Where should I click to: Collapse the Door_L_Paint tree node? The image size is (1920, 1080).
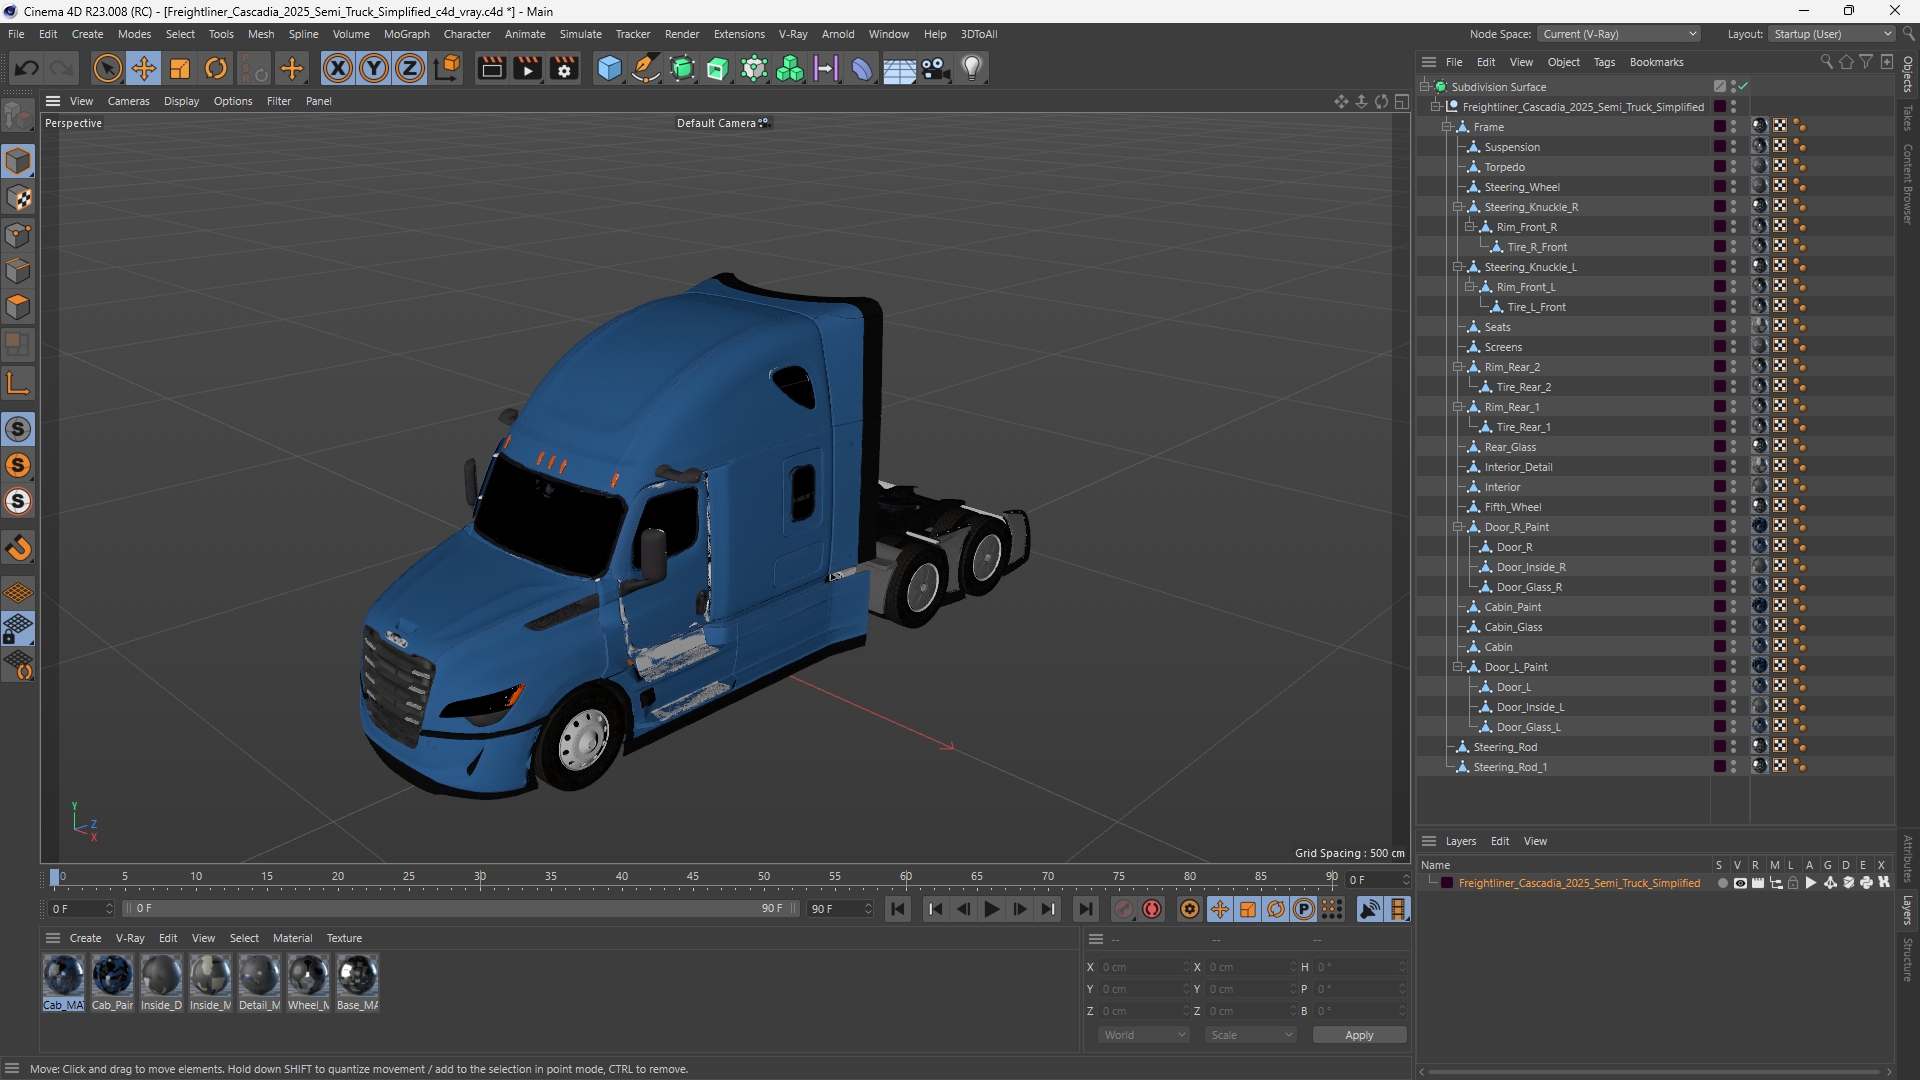point(1458,667)
